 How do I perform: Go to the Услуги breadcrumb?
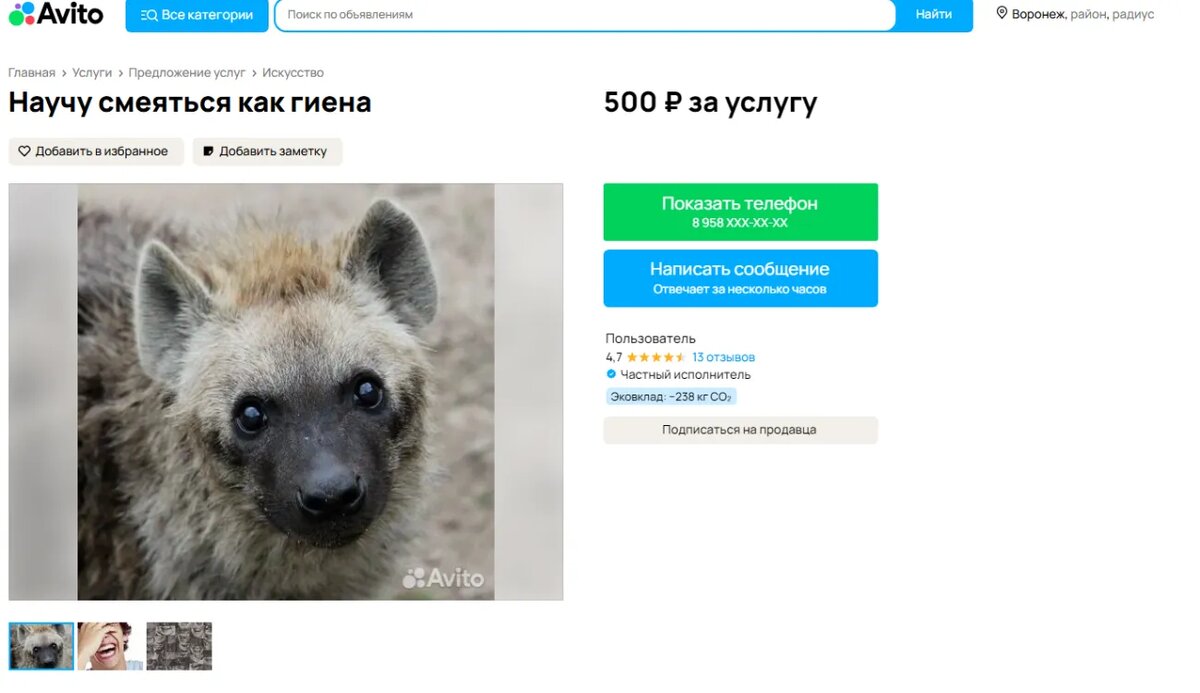tap(92, 73)
